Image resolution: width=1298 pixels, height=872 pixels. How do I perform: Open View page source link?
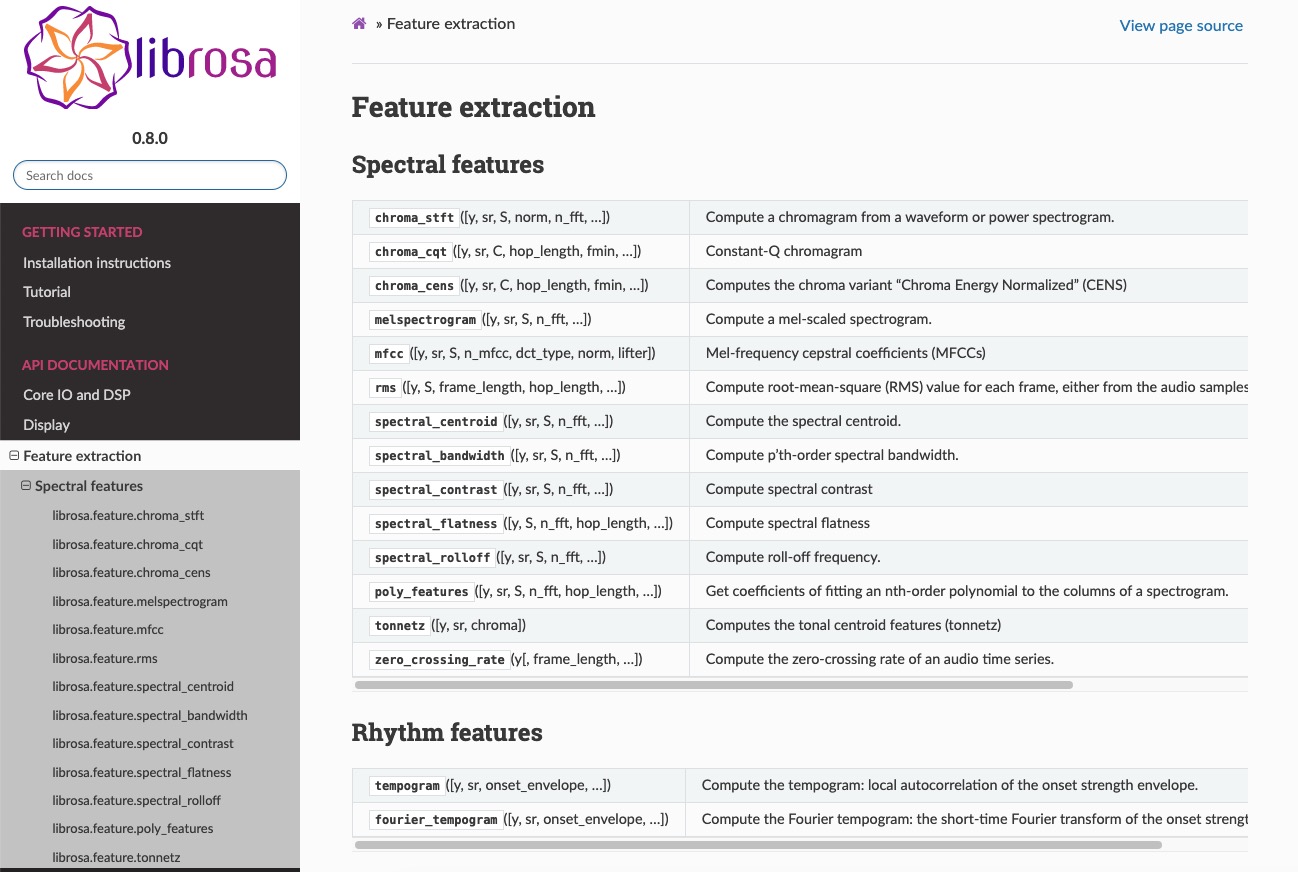pyautogui.click(x=1181, y=26)
